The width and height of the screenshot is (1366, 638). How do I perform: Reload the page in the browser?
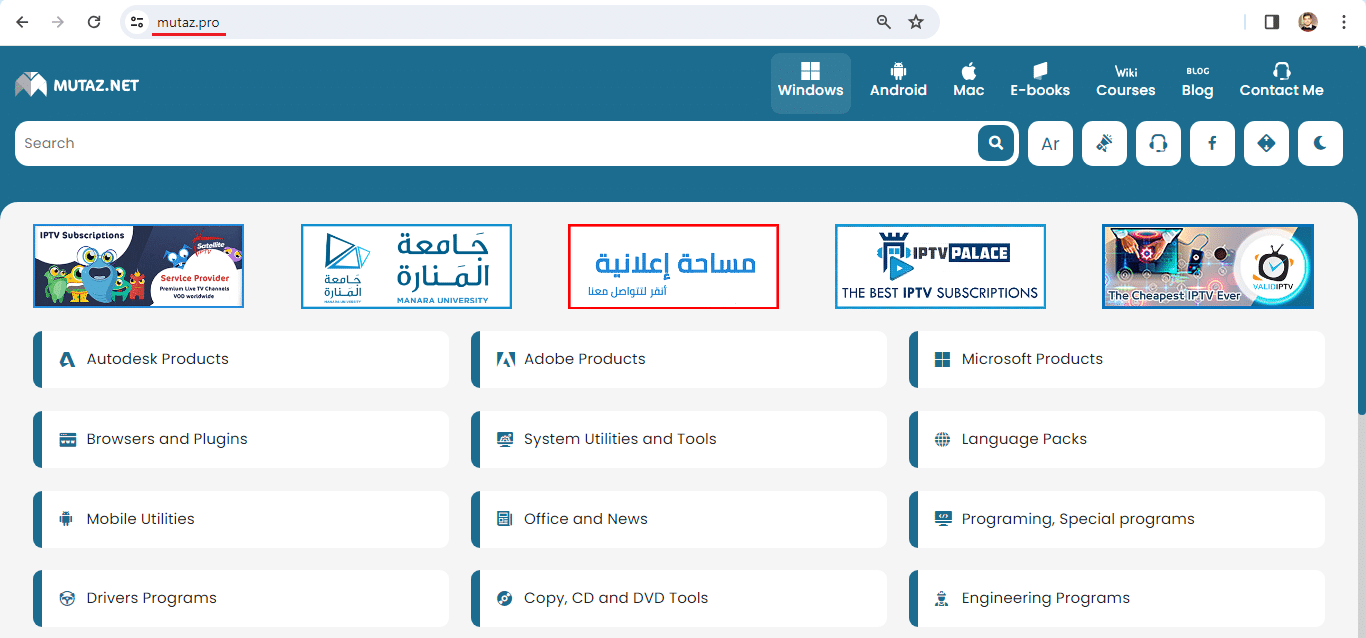[94, 22]
